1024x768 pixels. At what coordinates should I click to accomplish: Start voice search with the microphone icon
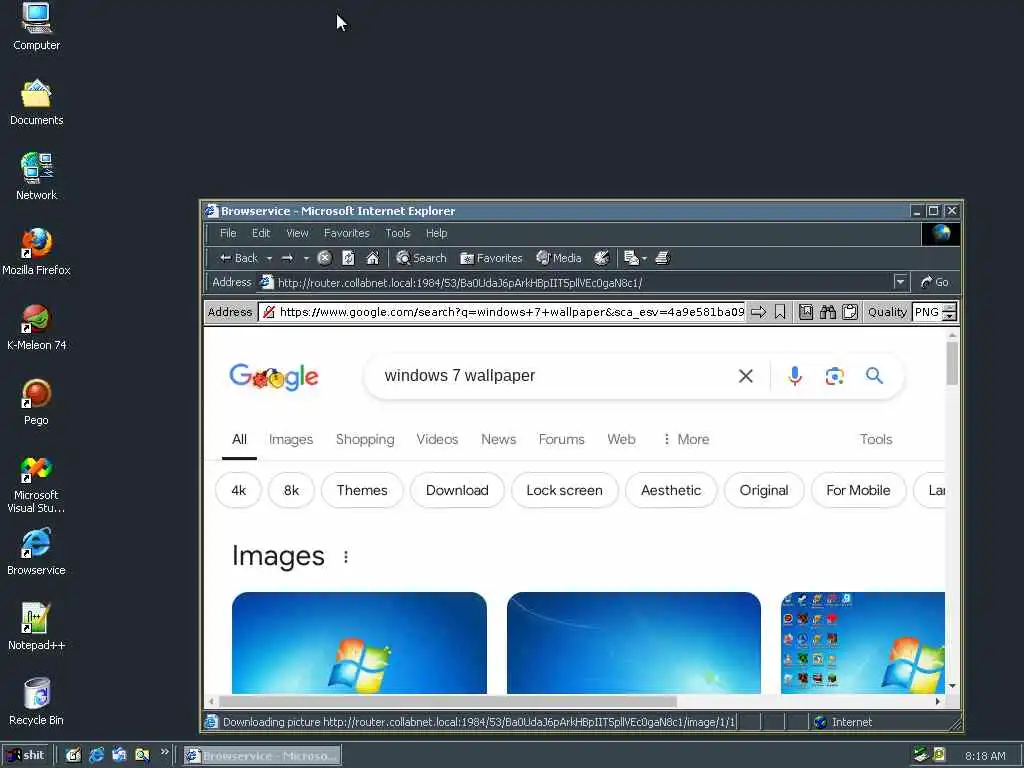pos(795,376)
